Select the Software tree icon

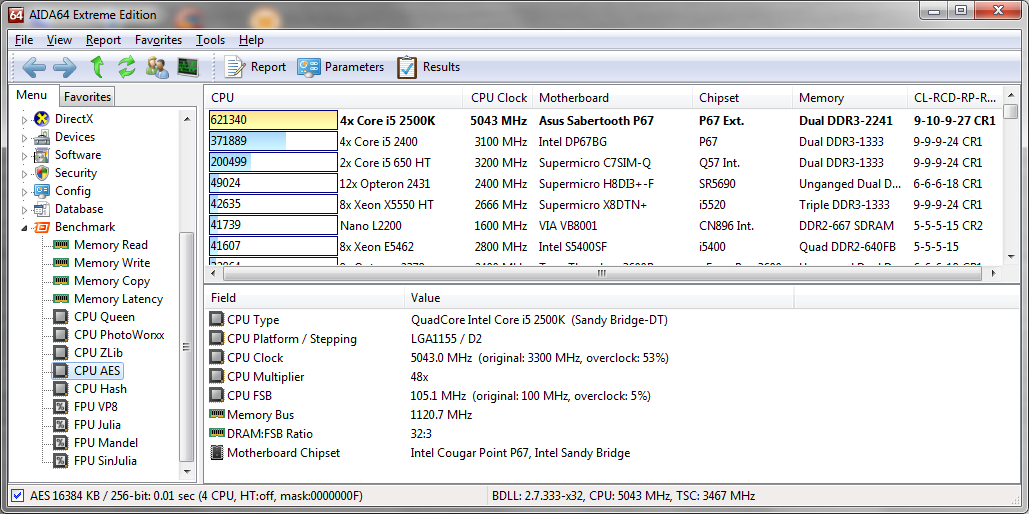point(41,156)
